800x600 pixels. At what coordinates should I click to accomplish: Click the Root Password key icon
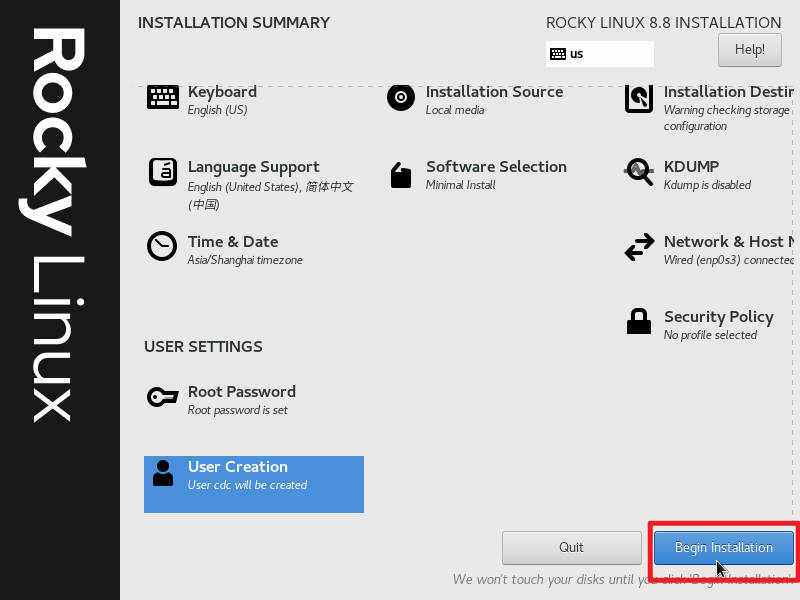click(163, 396)
